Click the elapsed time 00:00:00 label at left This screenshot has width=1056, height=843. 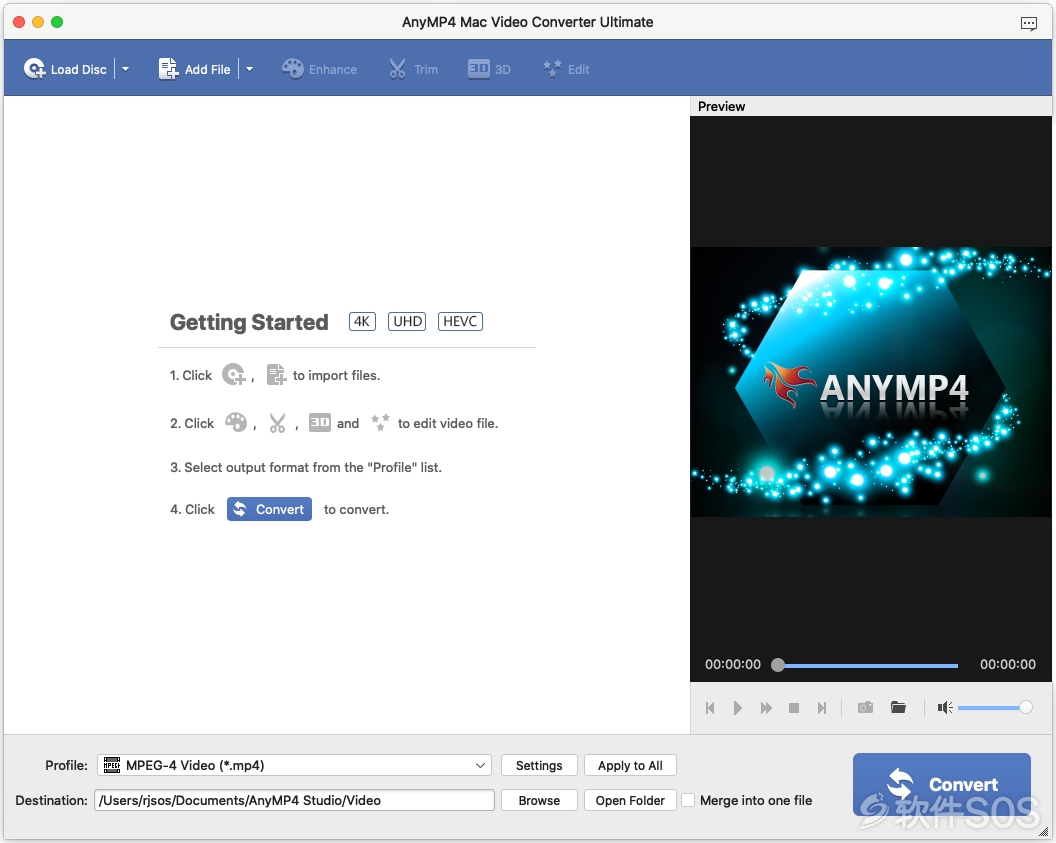[x=733, y=665]
